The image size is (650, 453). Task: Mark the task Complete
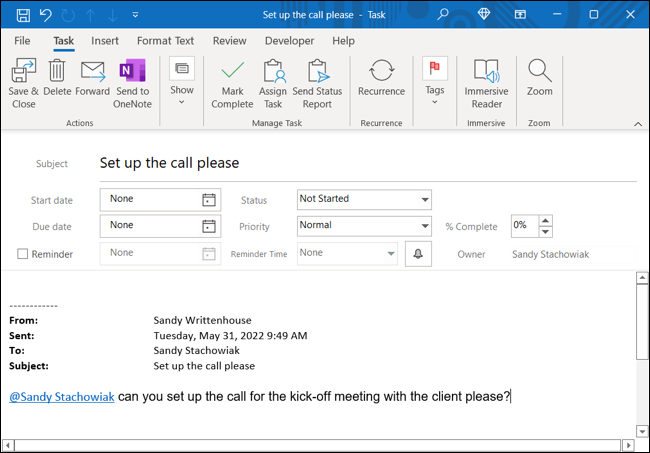tap(232, 84)
